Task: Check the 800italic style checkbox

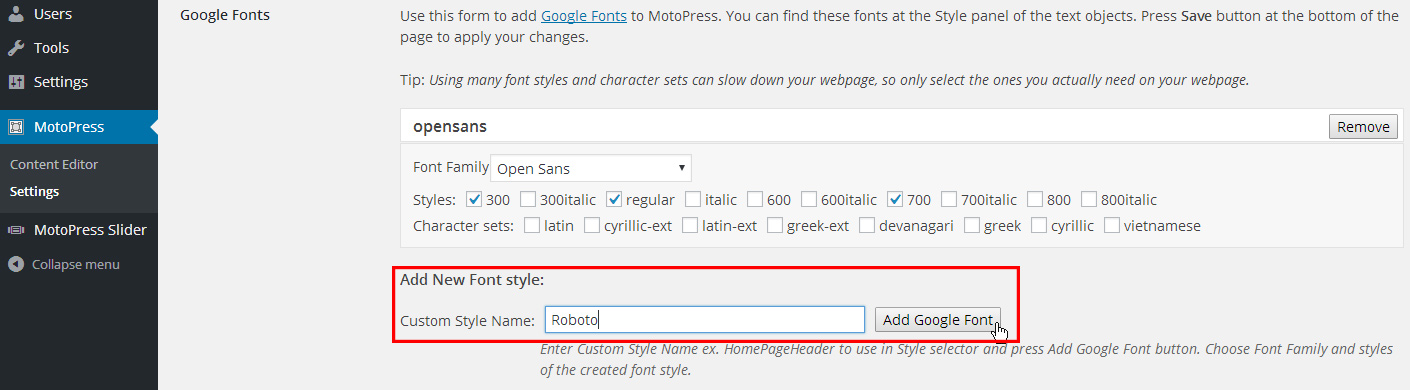Action: [x=1090, y=199]
